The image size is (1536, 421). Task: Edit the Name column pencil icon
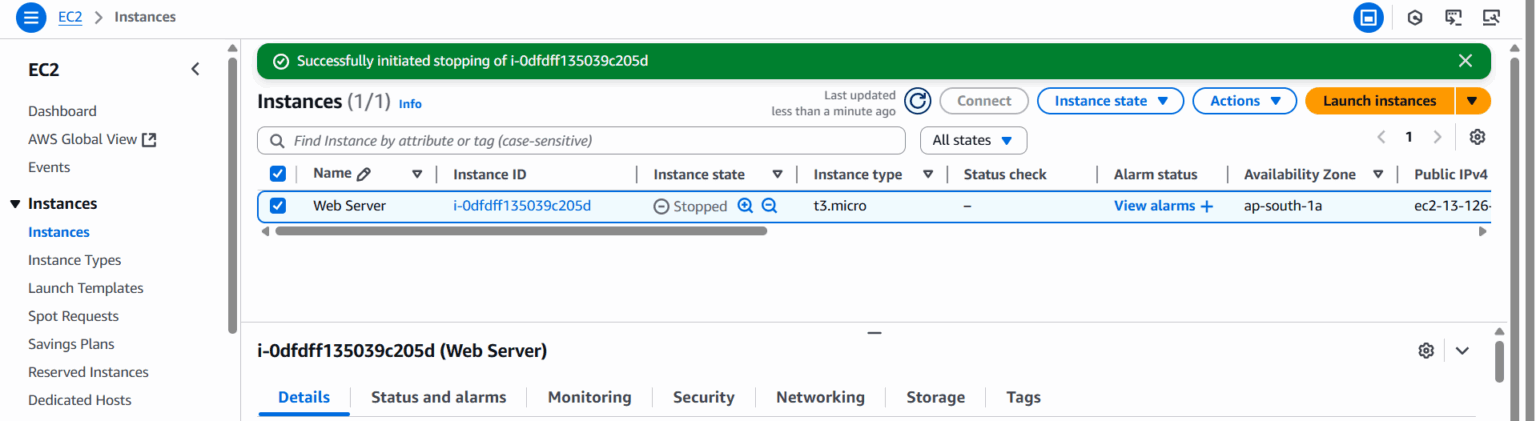point(364,174)
